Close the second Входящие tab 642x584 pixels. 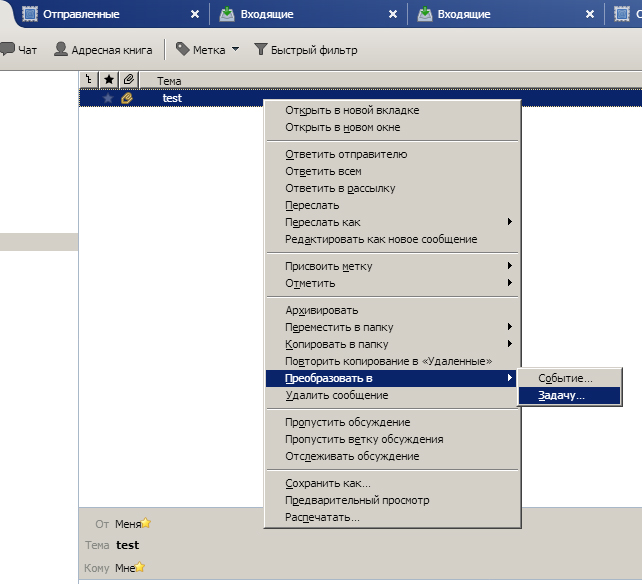pos(590,14)
